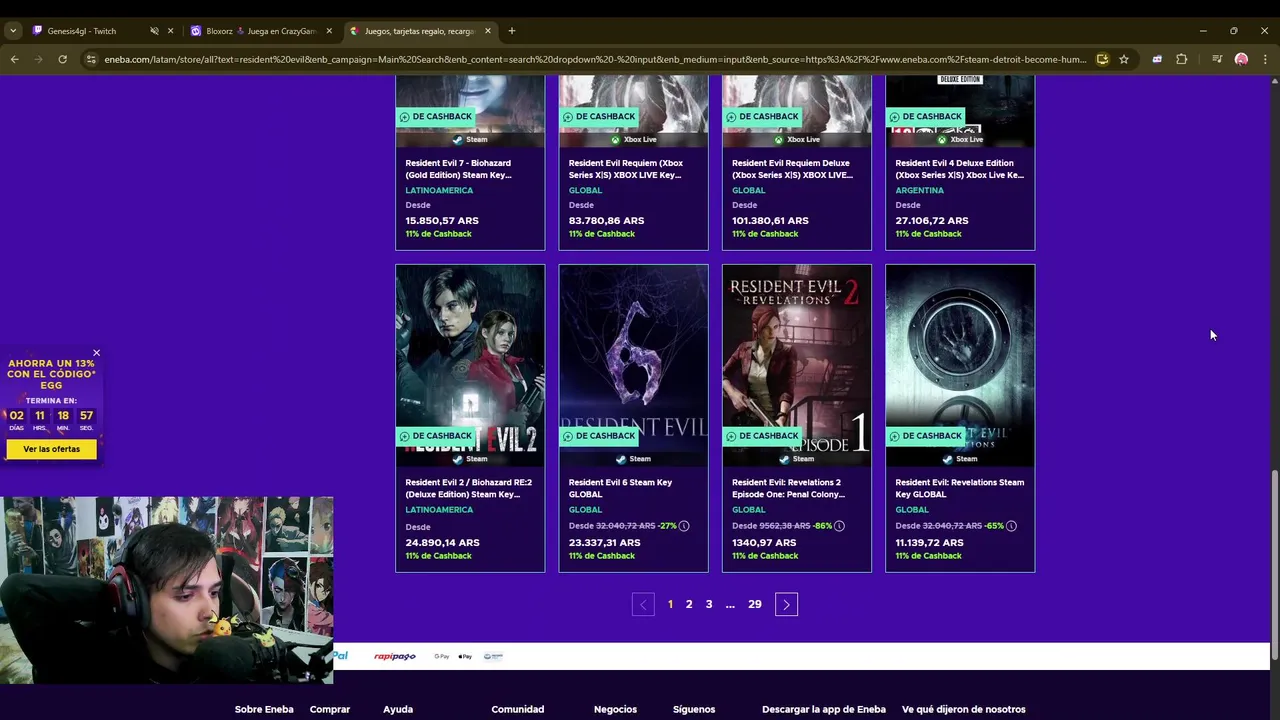Click the Steam icon on Resident Evil 6 card

[x=621, y=459]
